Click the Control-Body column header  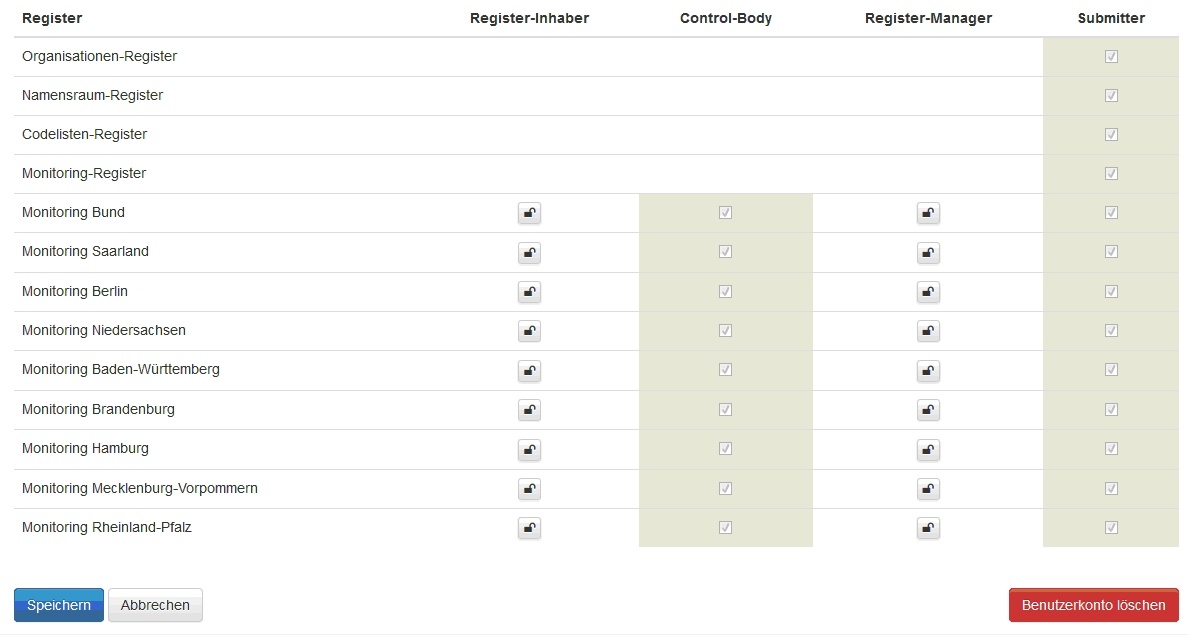click(x=725, y=18)
